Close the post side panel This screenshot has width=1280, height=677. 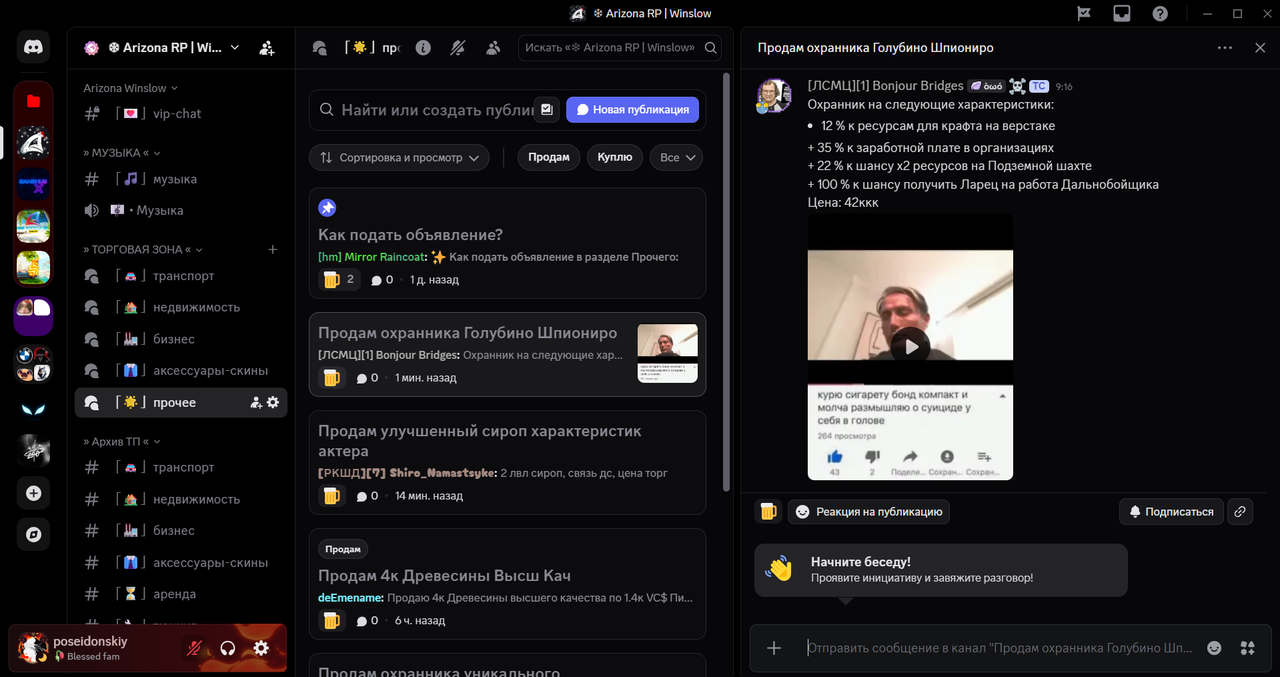[x=1260, y=47]
